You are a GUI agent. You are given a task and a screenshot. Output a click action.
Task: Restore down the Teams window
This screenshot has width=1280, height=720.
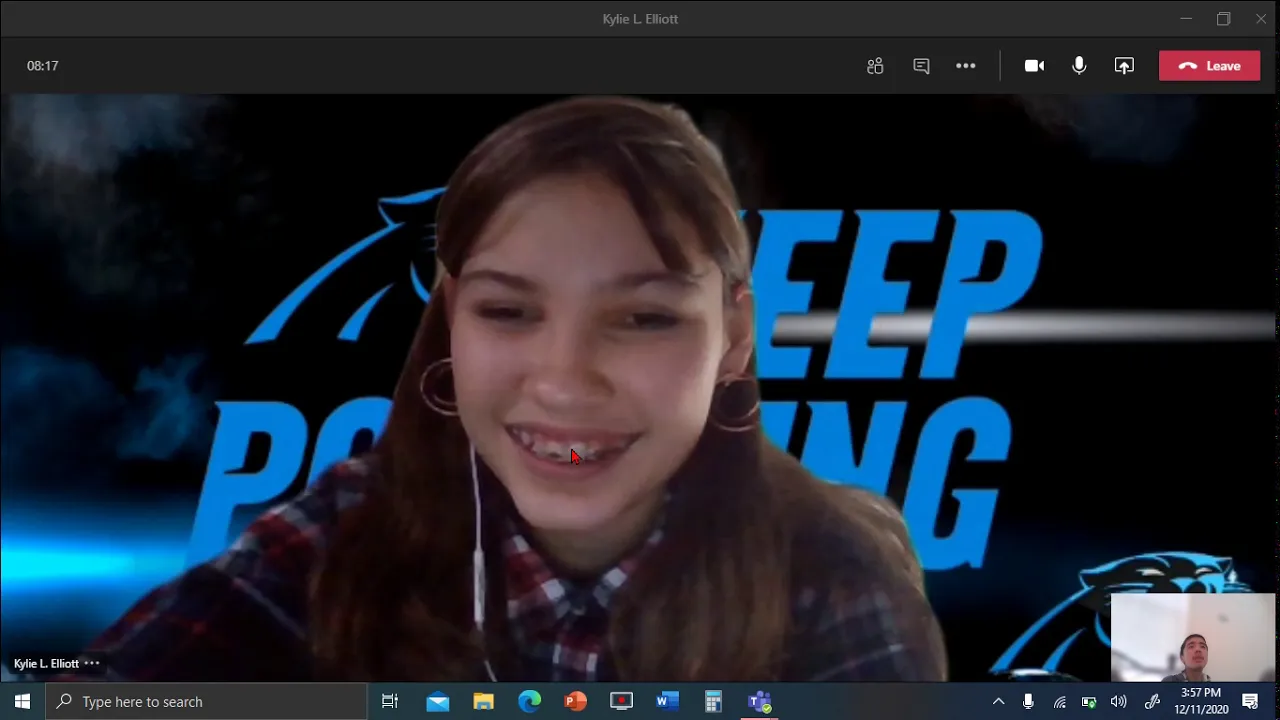[x=1223, y=18]
